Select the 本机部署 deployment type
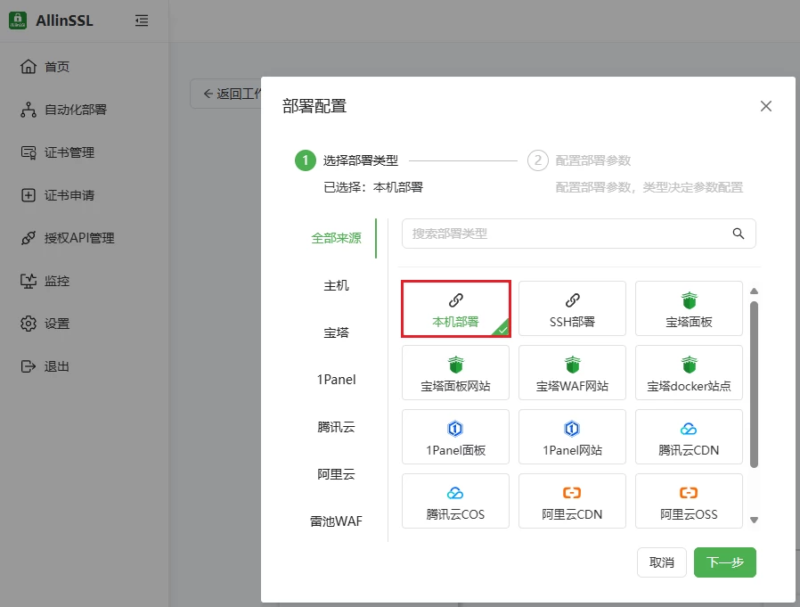 point(455,308)
